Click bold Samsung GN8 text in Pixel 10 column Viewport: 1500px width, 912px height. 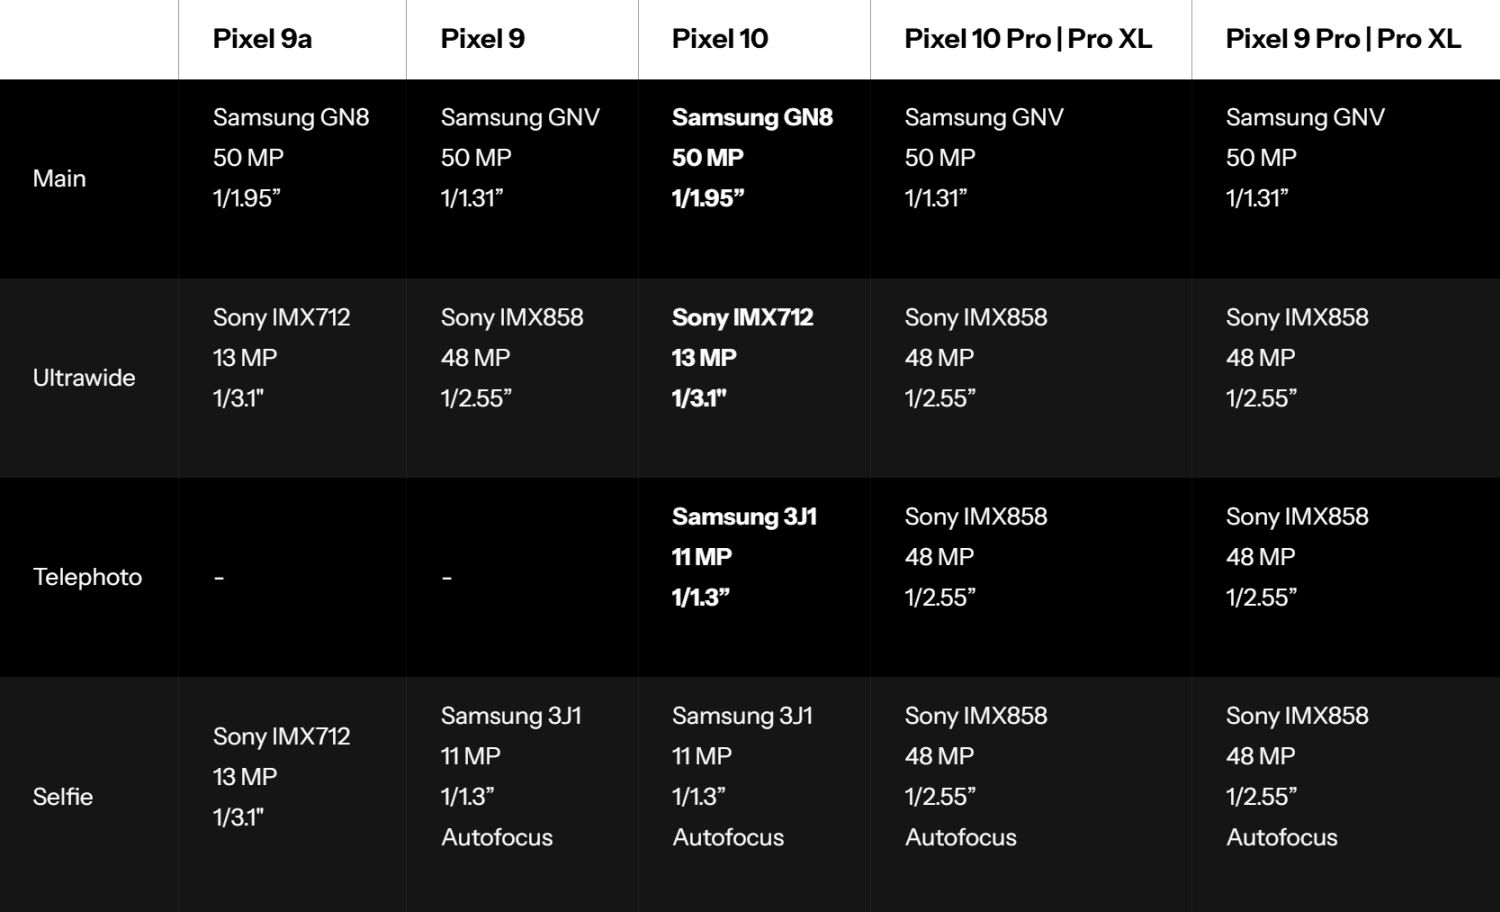(x=752, y=117)
